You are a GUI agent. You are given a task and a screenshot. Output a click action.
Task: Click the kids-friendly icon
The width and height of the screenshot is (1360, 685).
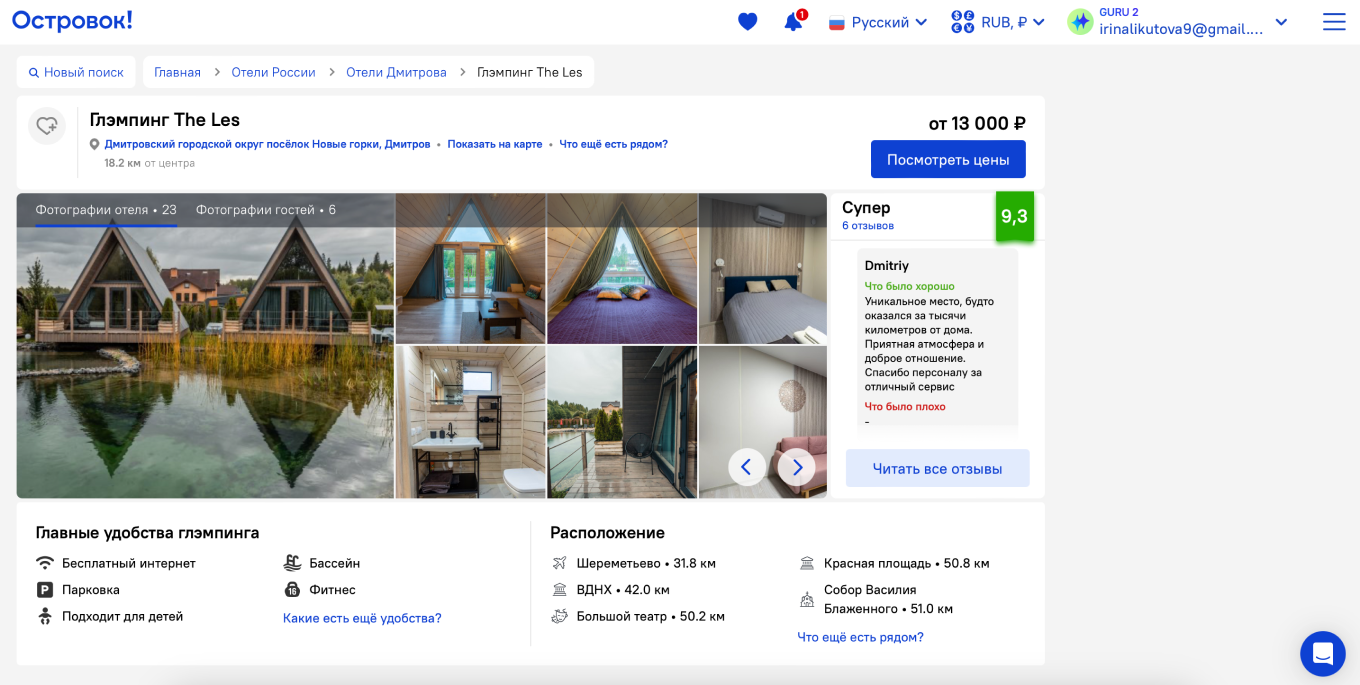[x=45, y=616]
